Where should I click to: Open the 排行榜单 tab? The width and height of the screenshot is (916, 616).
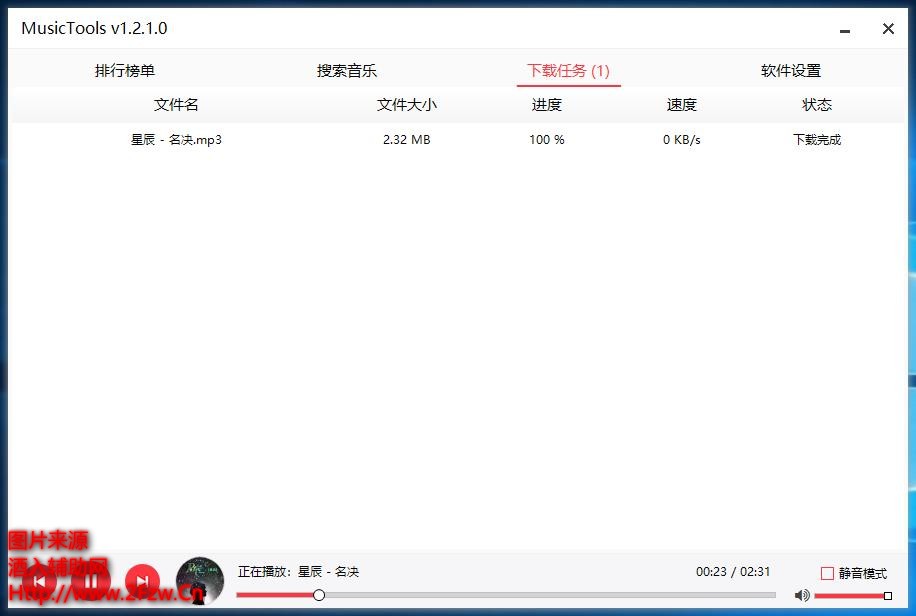coord(124,71)
